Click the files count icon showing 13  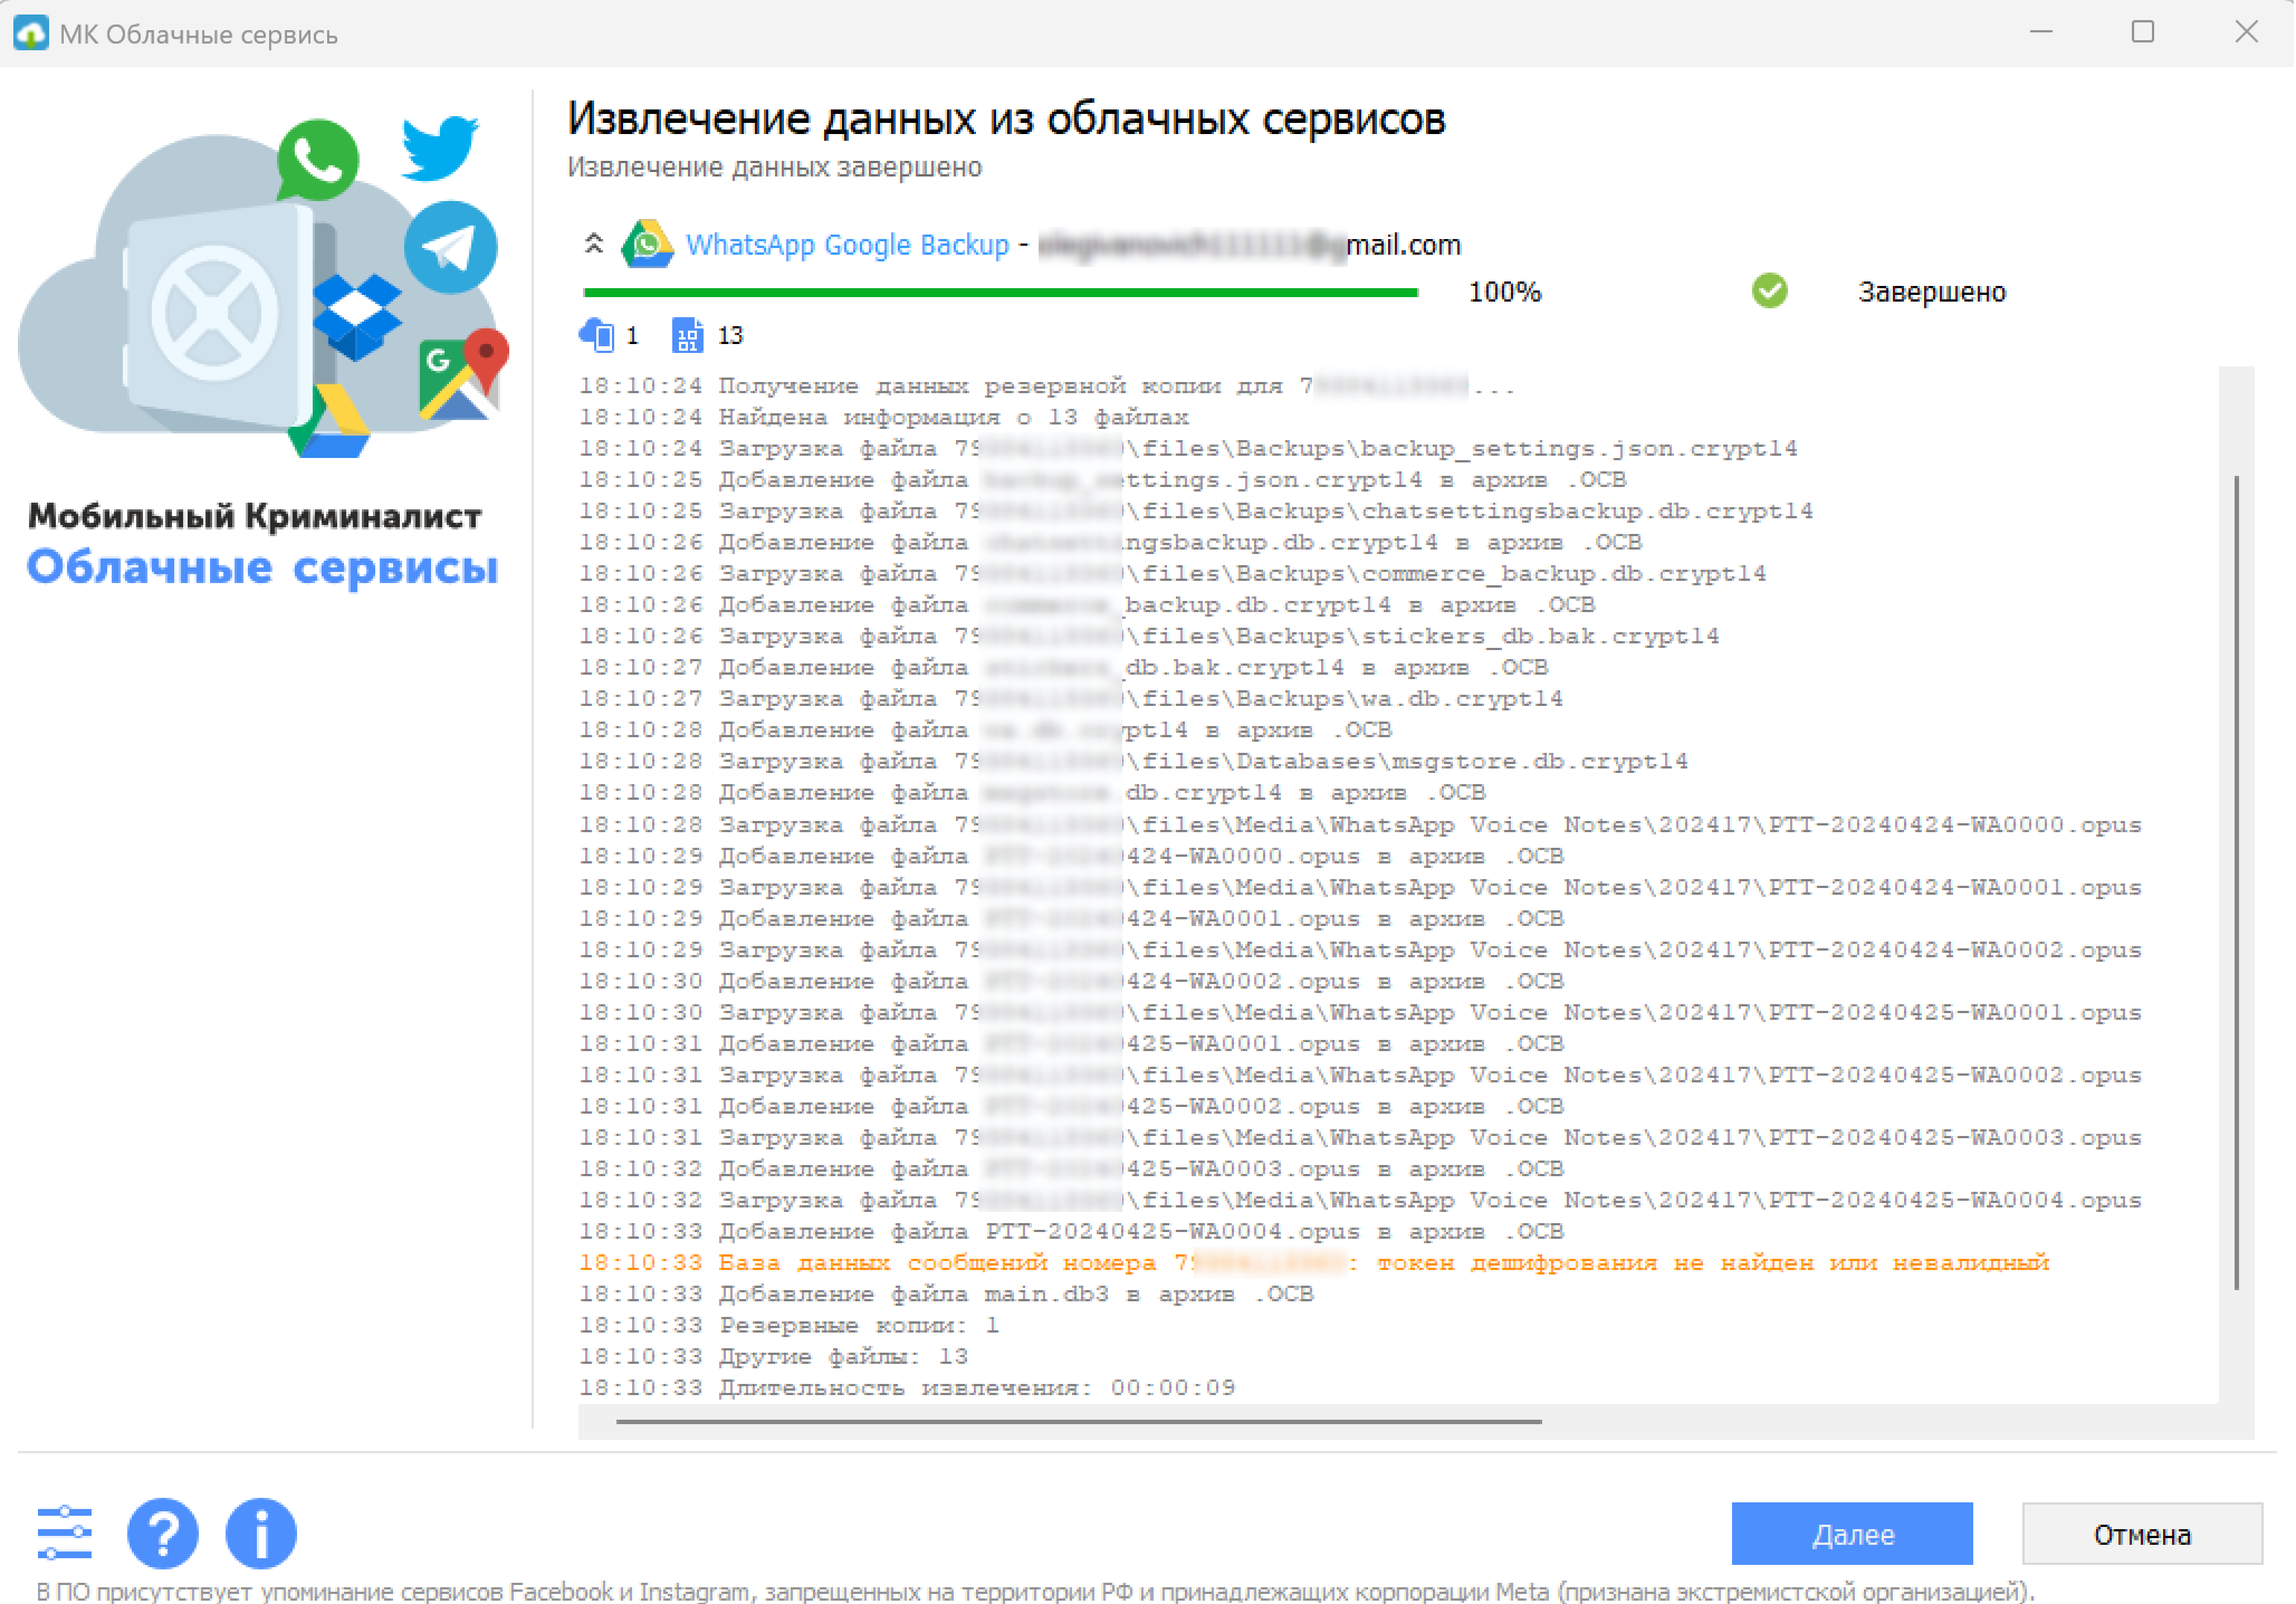point(687,335)
